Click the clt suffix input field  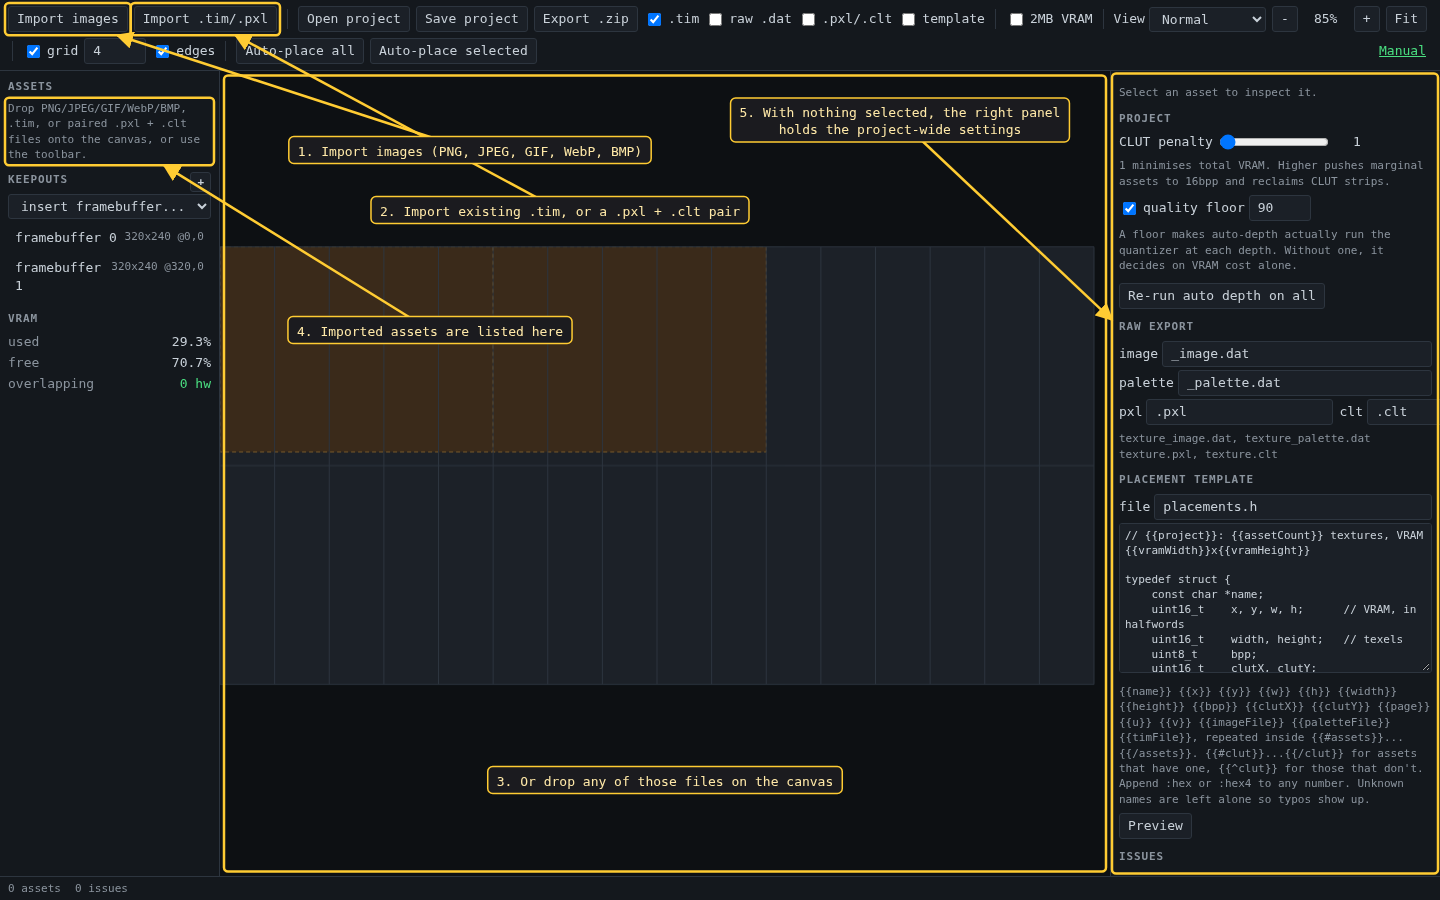coord(1402,412)
